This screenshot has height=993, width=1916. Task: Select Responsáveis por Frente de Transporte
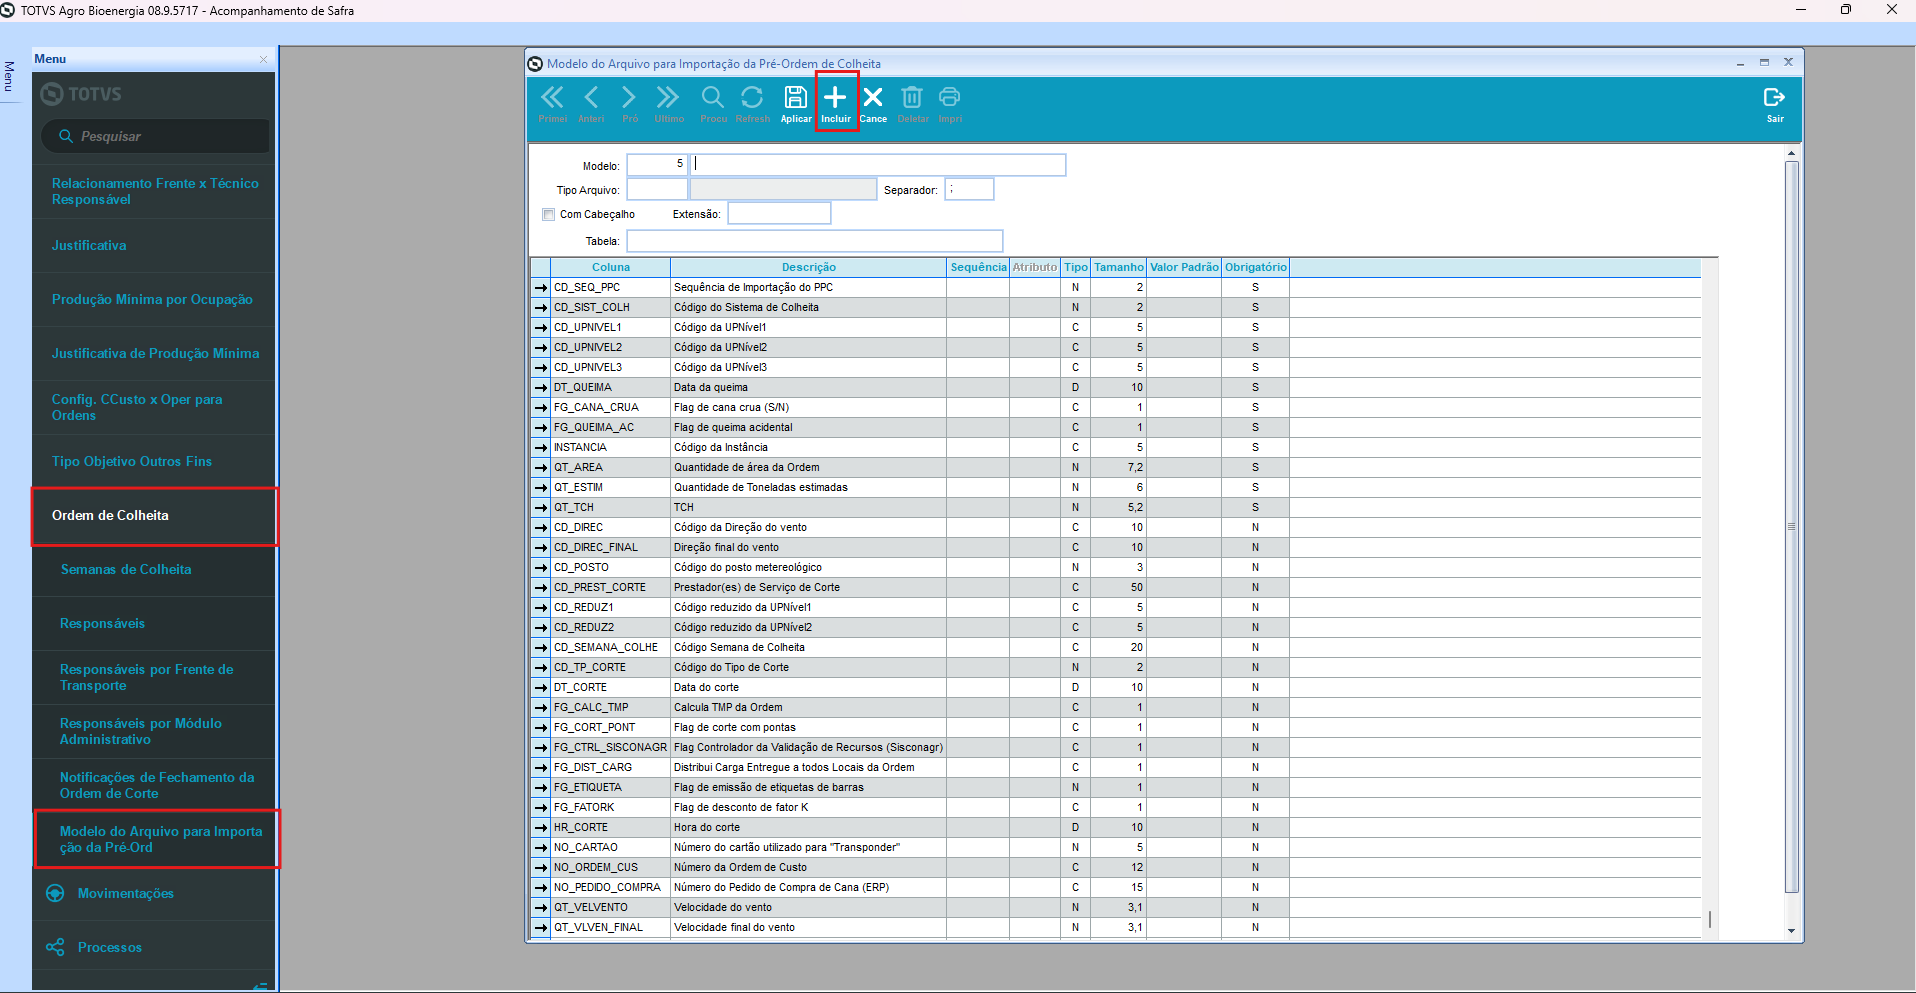(x=154, y=678)
